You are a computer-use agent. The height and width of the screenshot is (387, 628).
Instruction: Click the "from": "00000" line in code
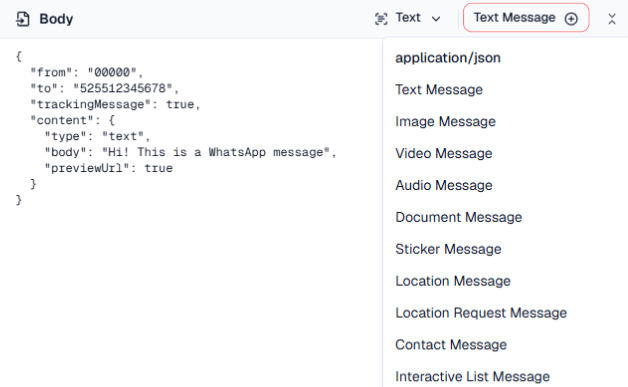pyautogui.click(x=87, y=73)
